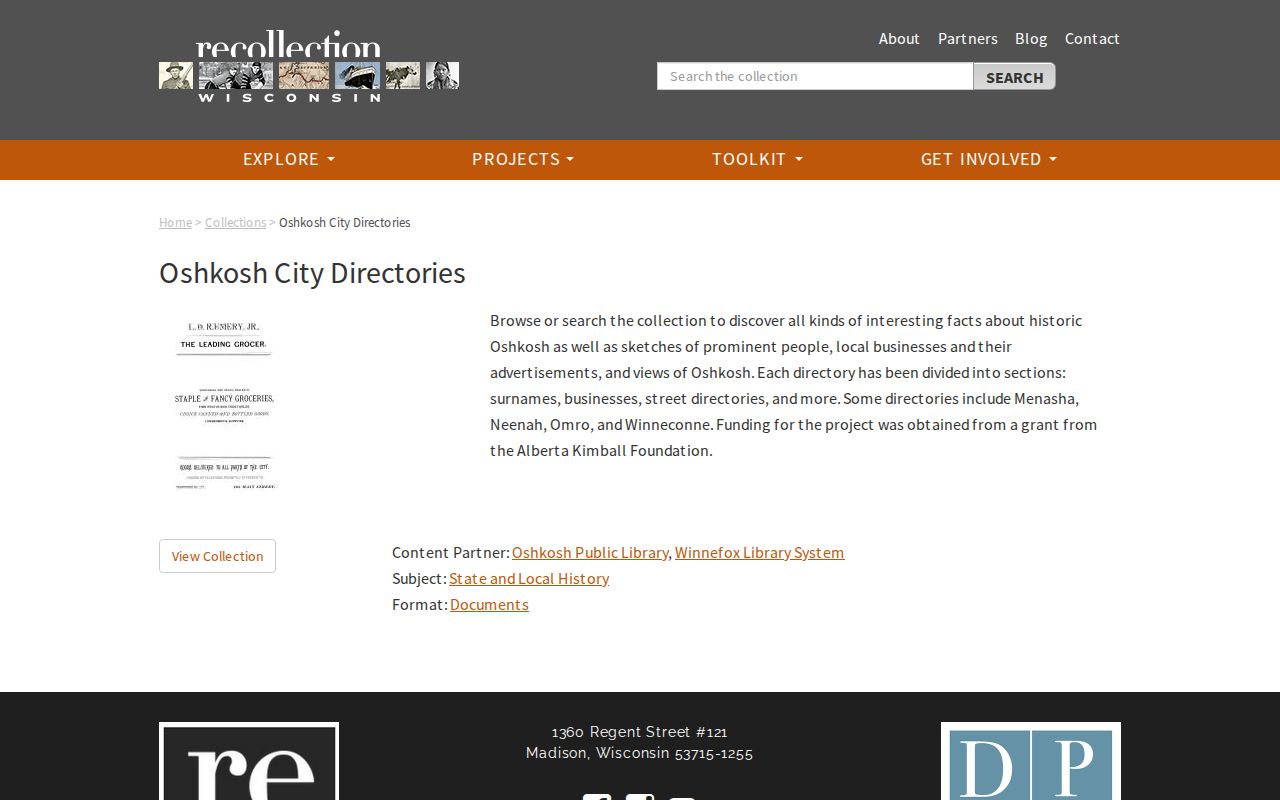The image size is (1280, 800).
Task: Open the PROJECTS dropdown menu
Action: 523,159
